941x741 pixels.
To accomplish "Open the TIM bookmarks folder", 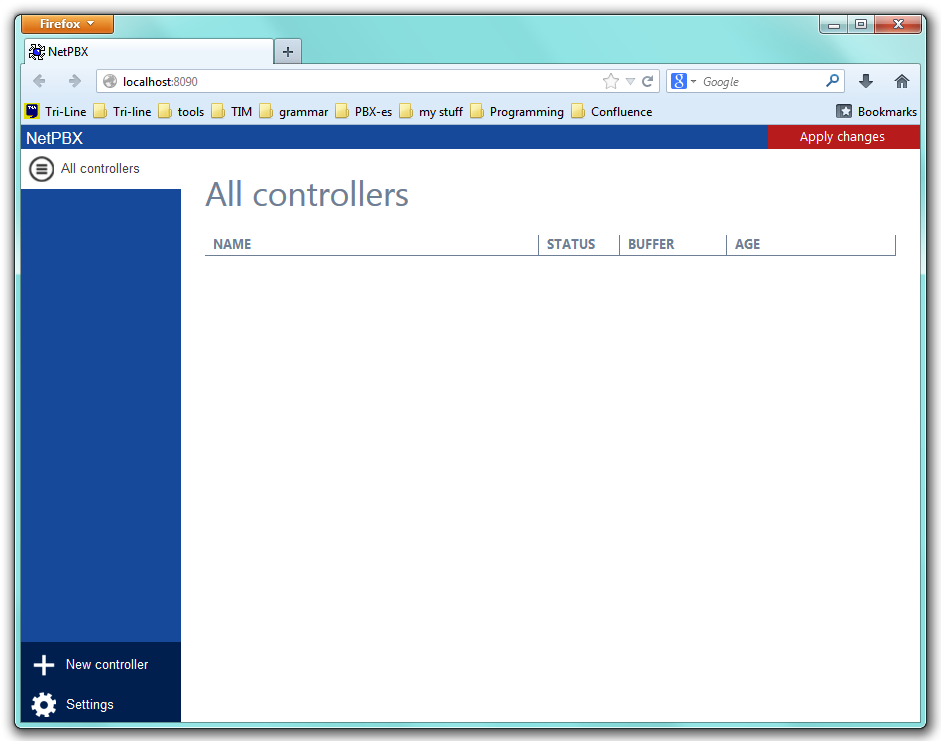I will point(232,112).
